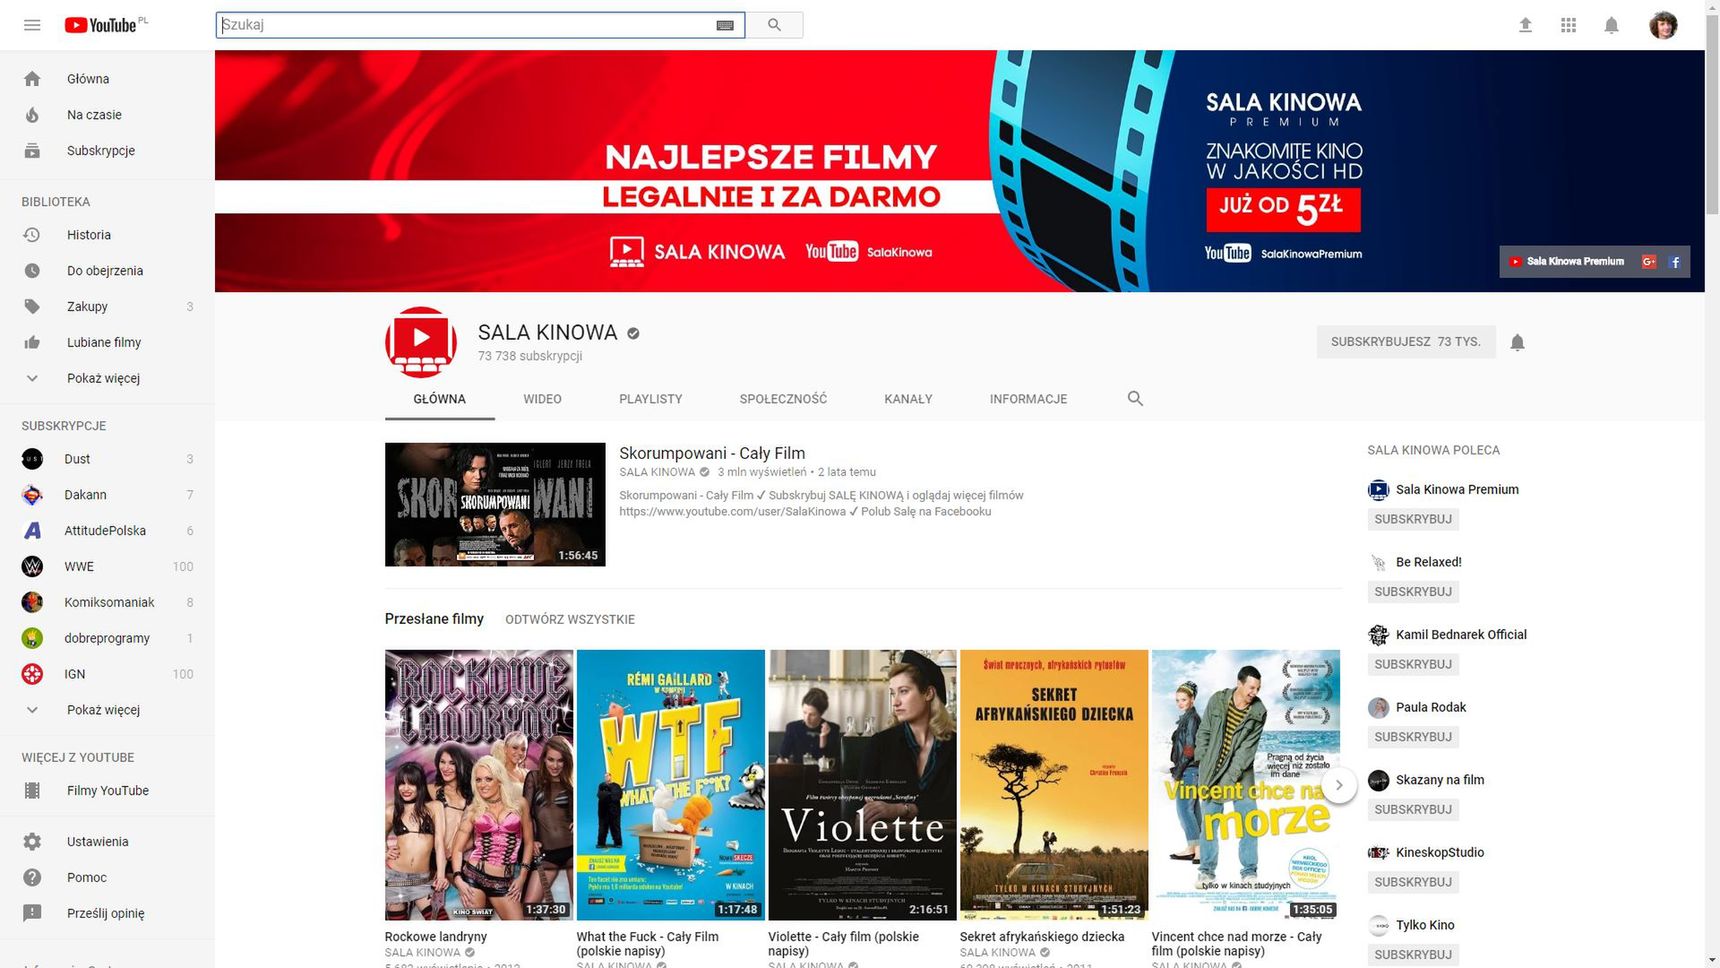Toggle channel notification bell next to subscribe button

click(x=1517, y=342)
